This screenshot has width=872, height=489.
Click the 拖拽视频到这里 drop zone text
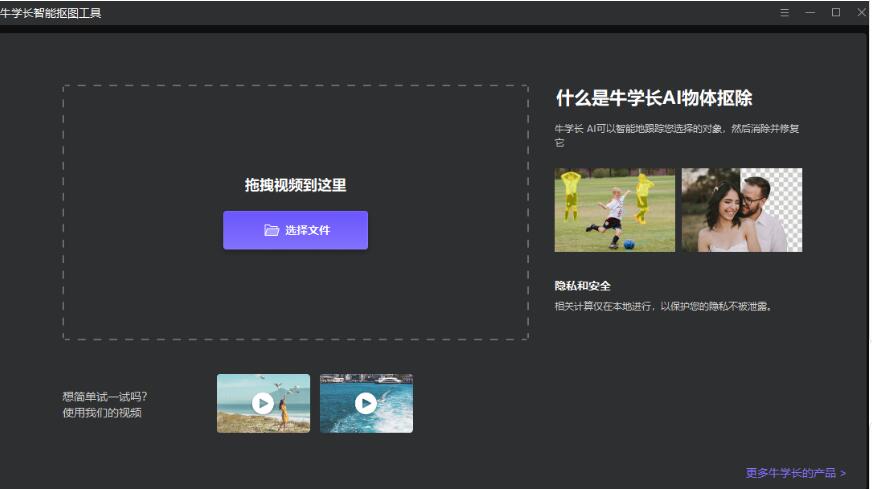295,185
